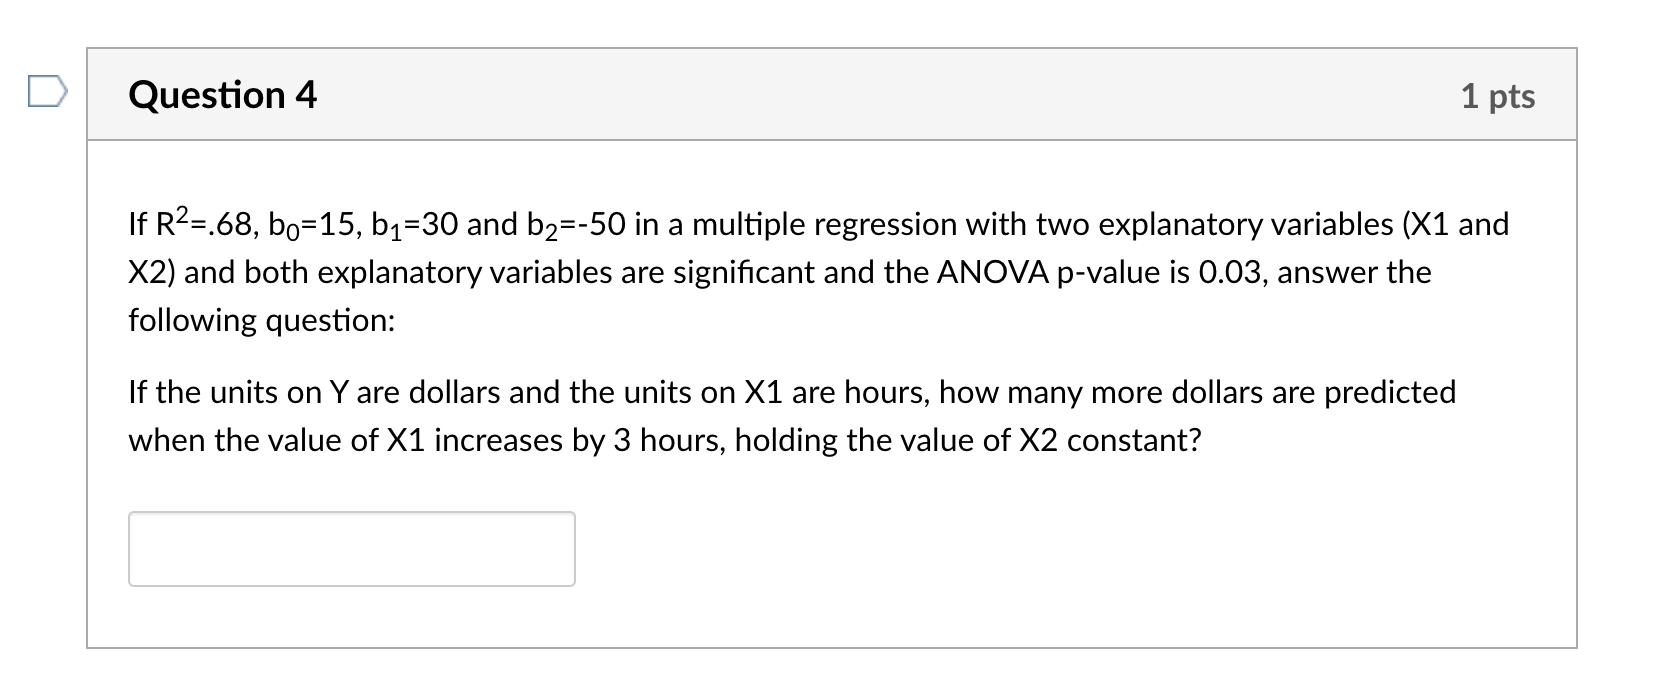Place cursor in the response text box
1667x699 pixels.
pyautogui.click(x=352, y=548)
